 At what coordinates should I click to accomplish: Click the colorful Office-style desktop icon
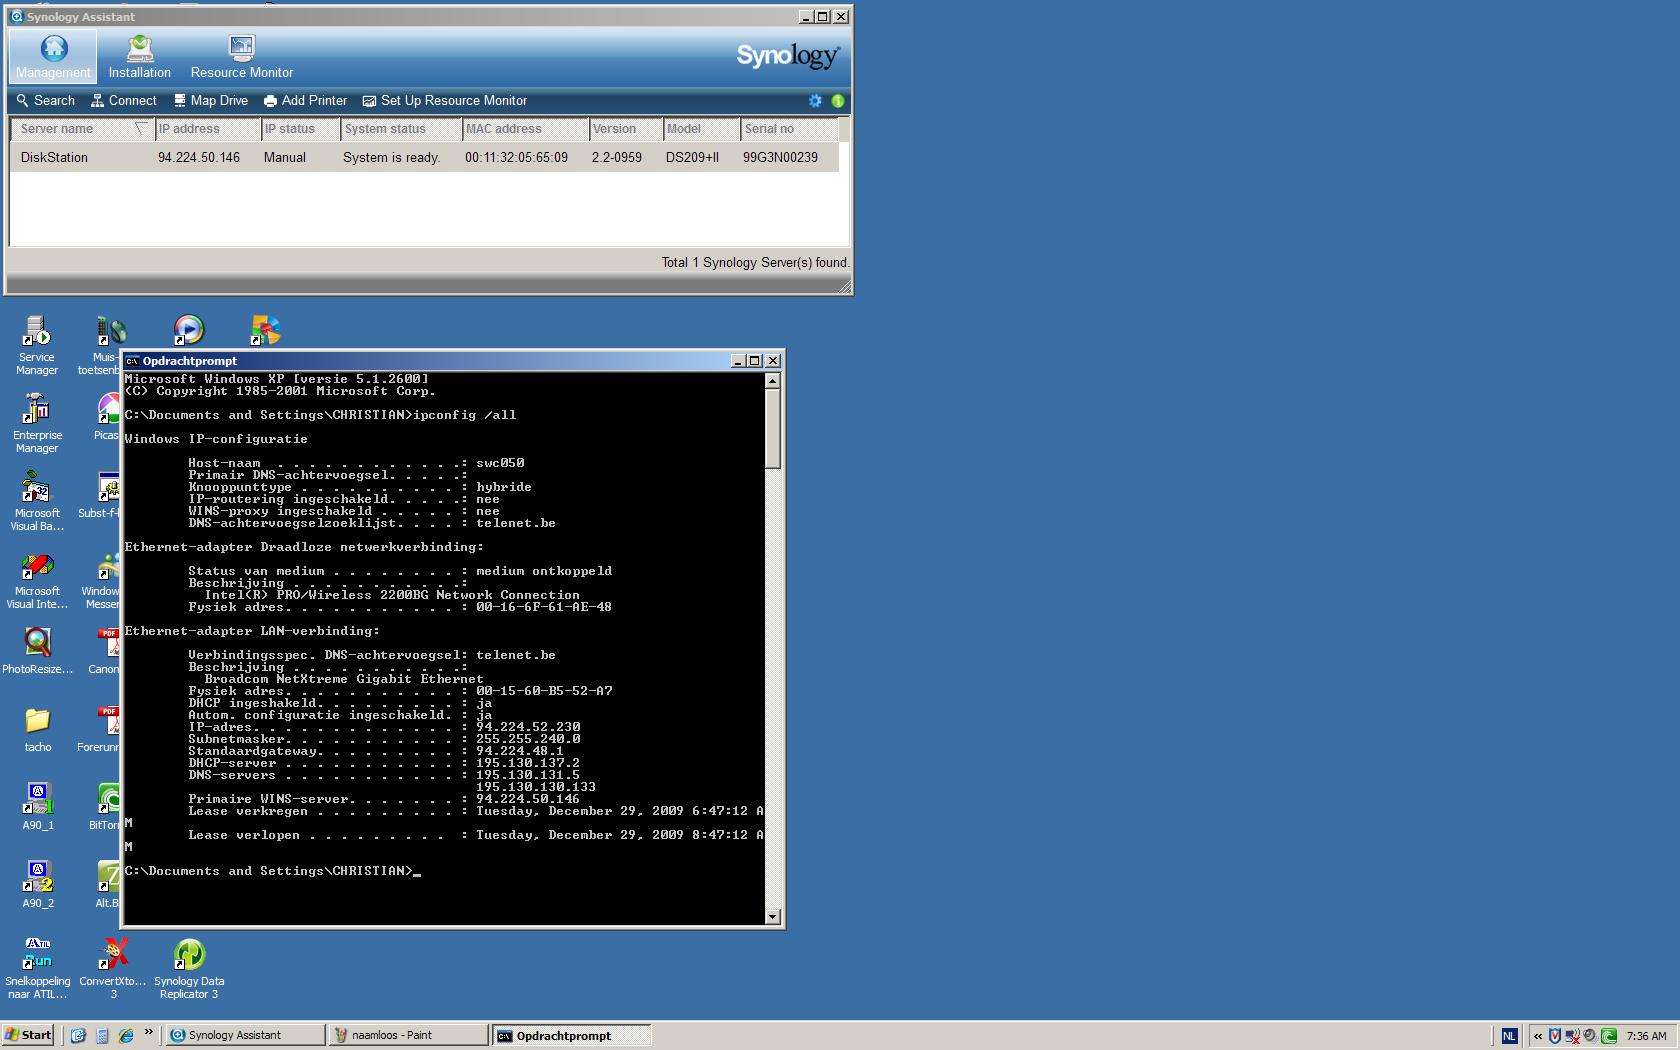point(265,330)
